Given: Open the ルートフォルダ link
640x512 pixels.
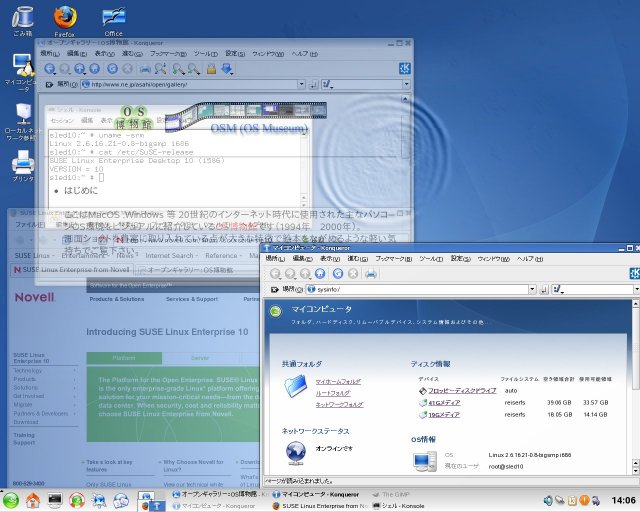Looking at the screenshot, I should [333, 393].
